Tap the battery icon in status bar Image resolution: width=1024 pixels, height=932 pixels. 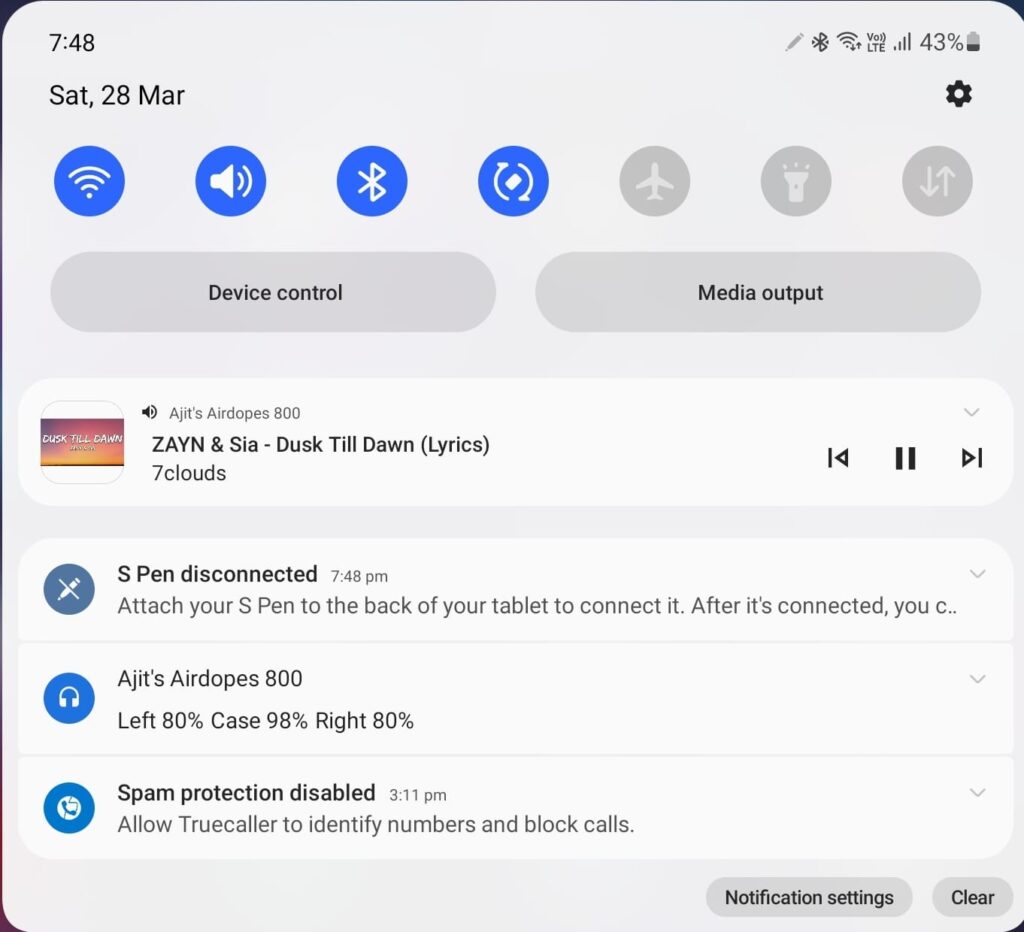tap(974, 43)
